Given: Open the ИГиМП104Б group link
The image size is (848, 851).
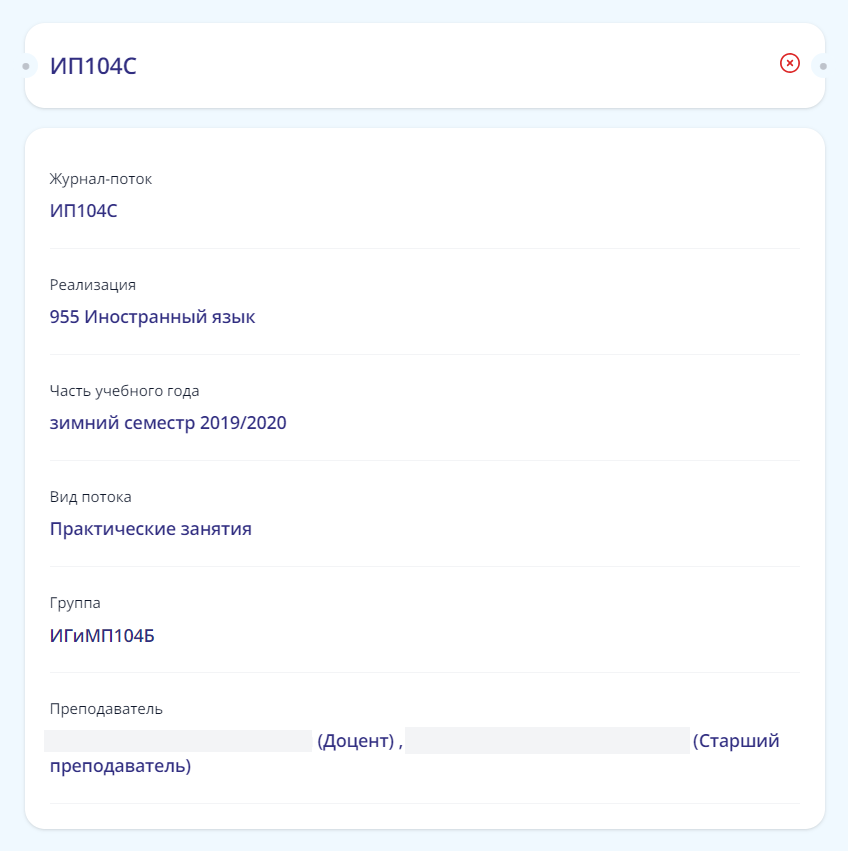Looking at the screenshot, I should pos(102,635).
